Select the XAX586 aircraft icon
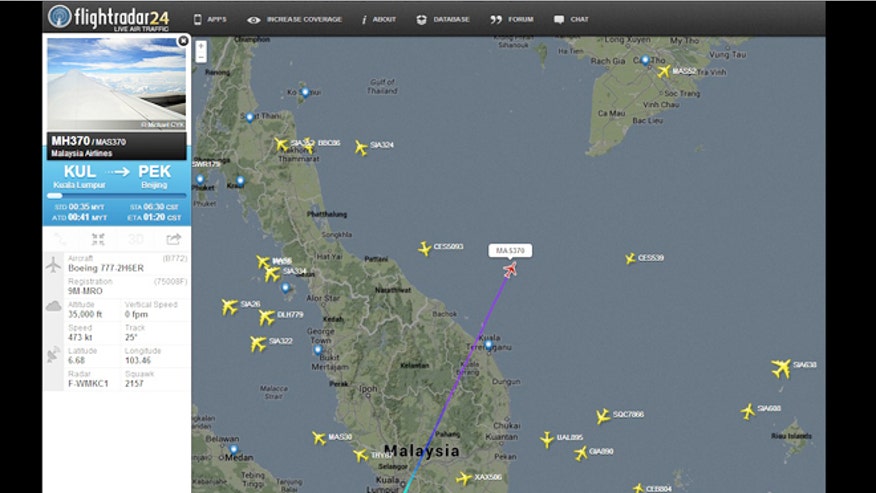The height and width of the screenshot is (493, 876). click(x=463, y=478)
